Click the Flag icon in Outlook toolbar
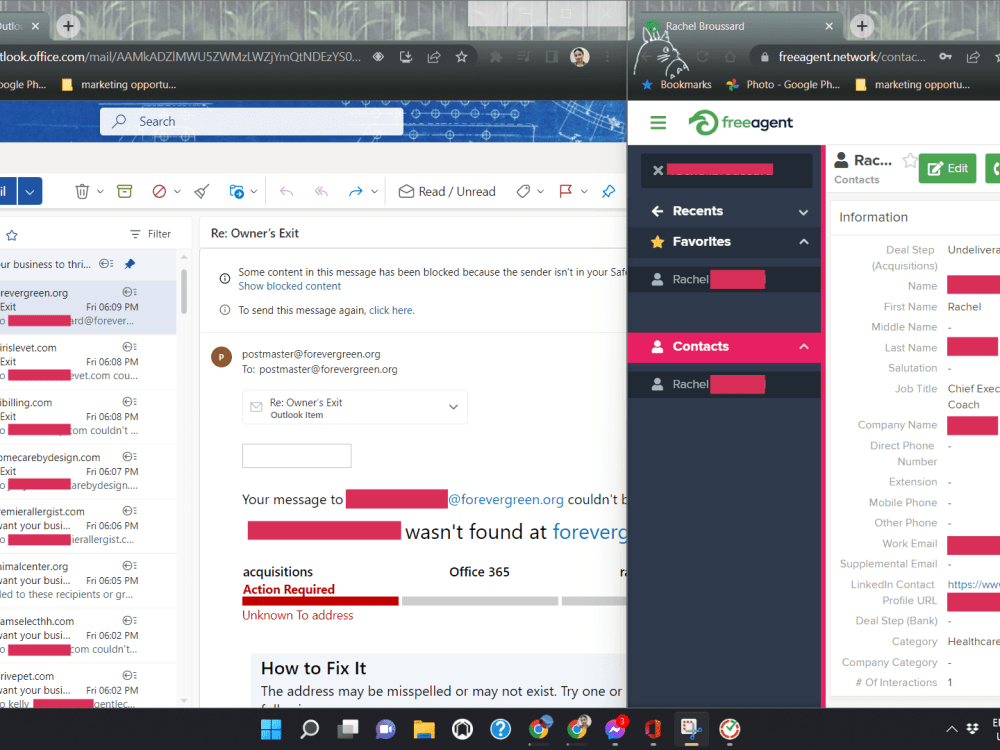The width and height of the screenshot is (1000, 750). click(565, 191)
